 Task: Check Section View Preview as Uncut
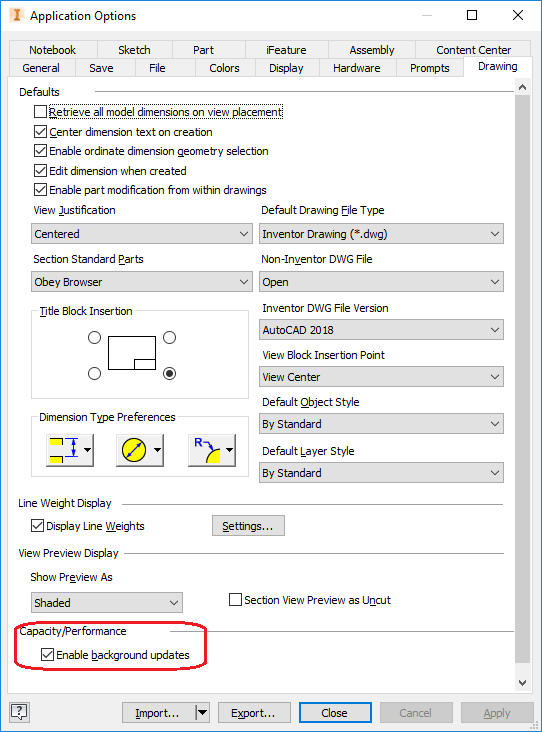pos(235,599)
